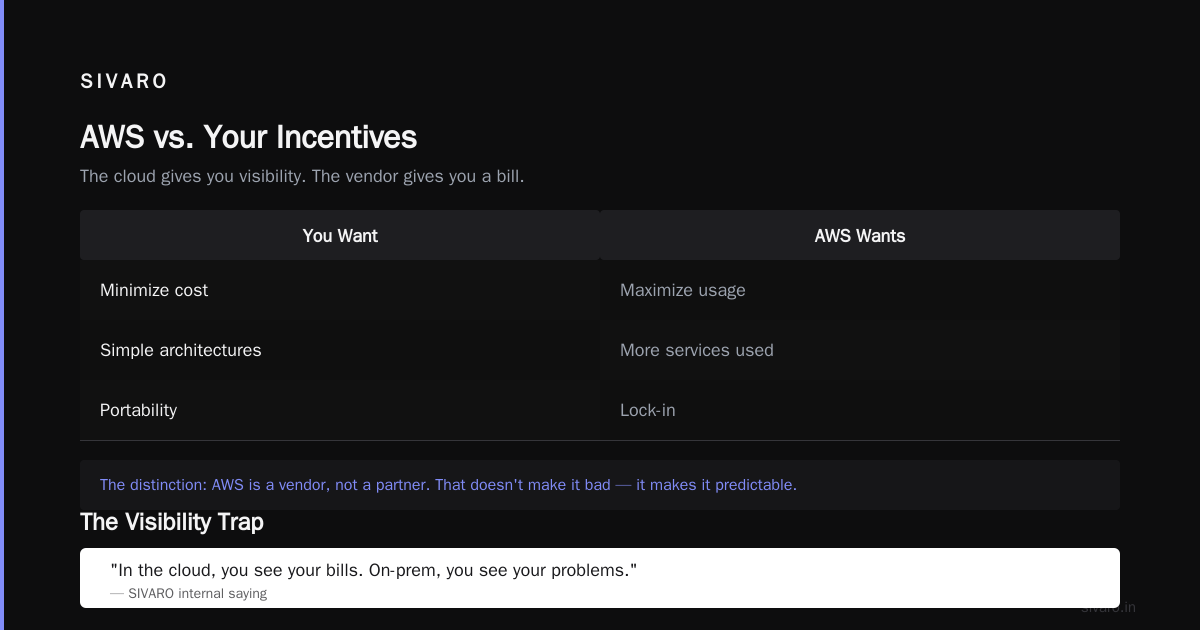This screenshot has height=630, width=1200.
Task: Select the 'Minimize cost' cell
Action: pos(340,290)
